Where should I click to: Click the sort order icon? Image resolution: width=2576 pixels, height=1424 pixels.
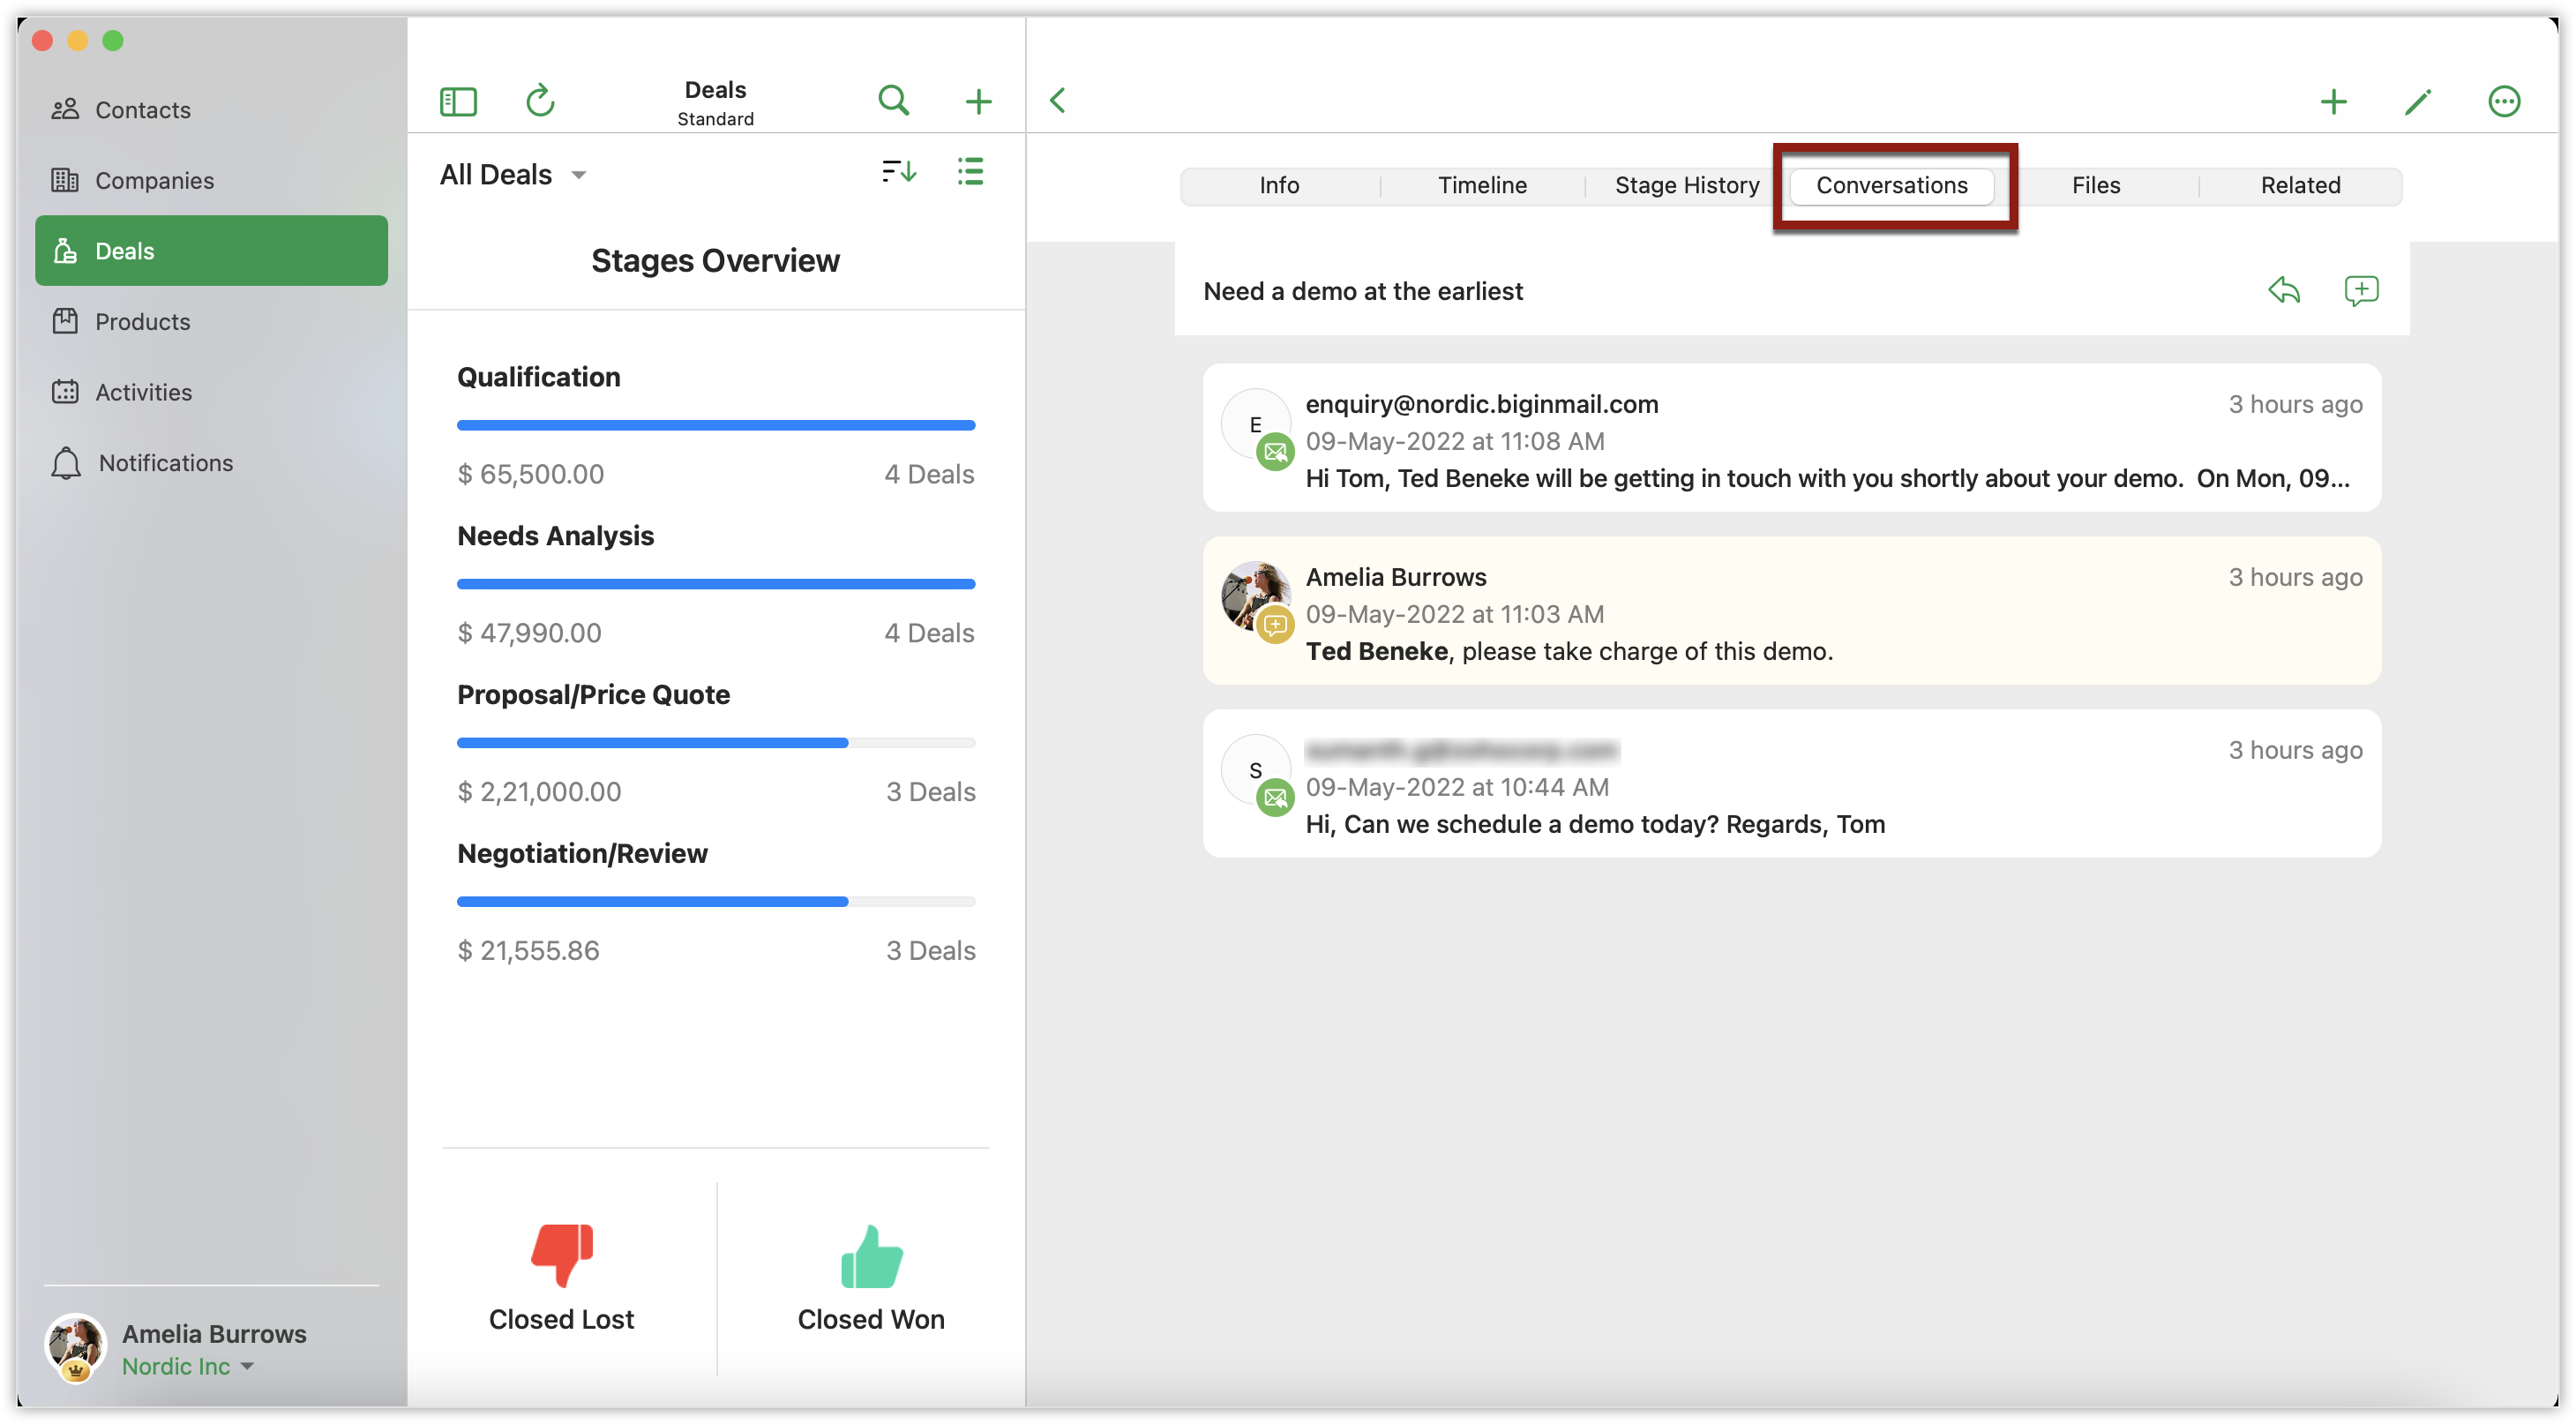point(899,172)
